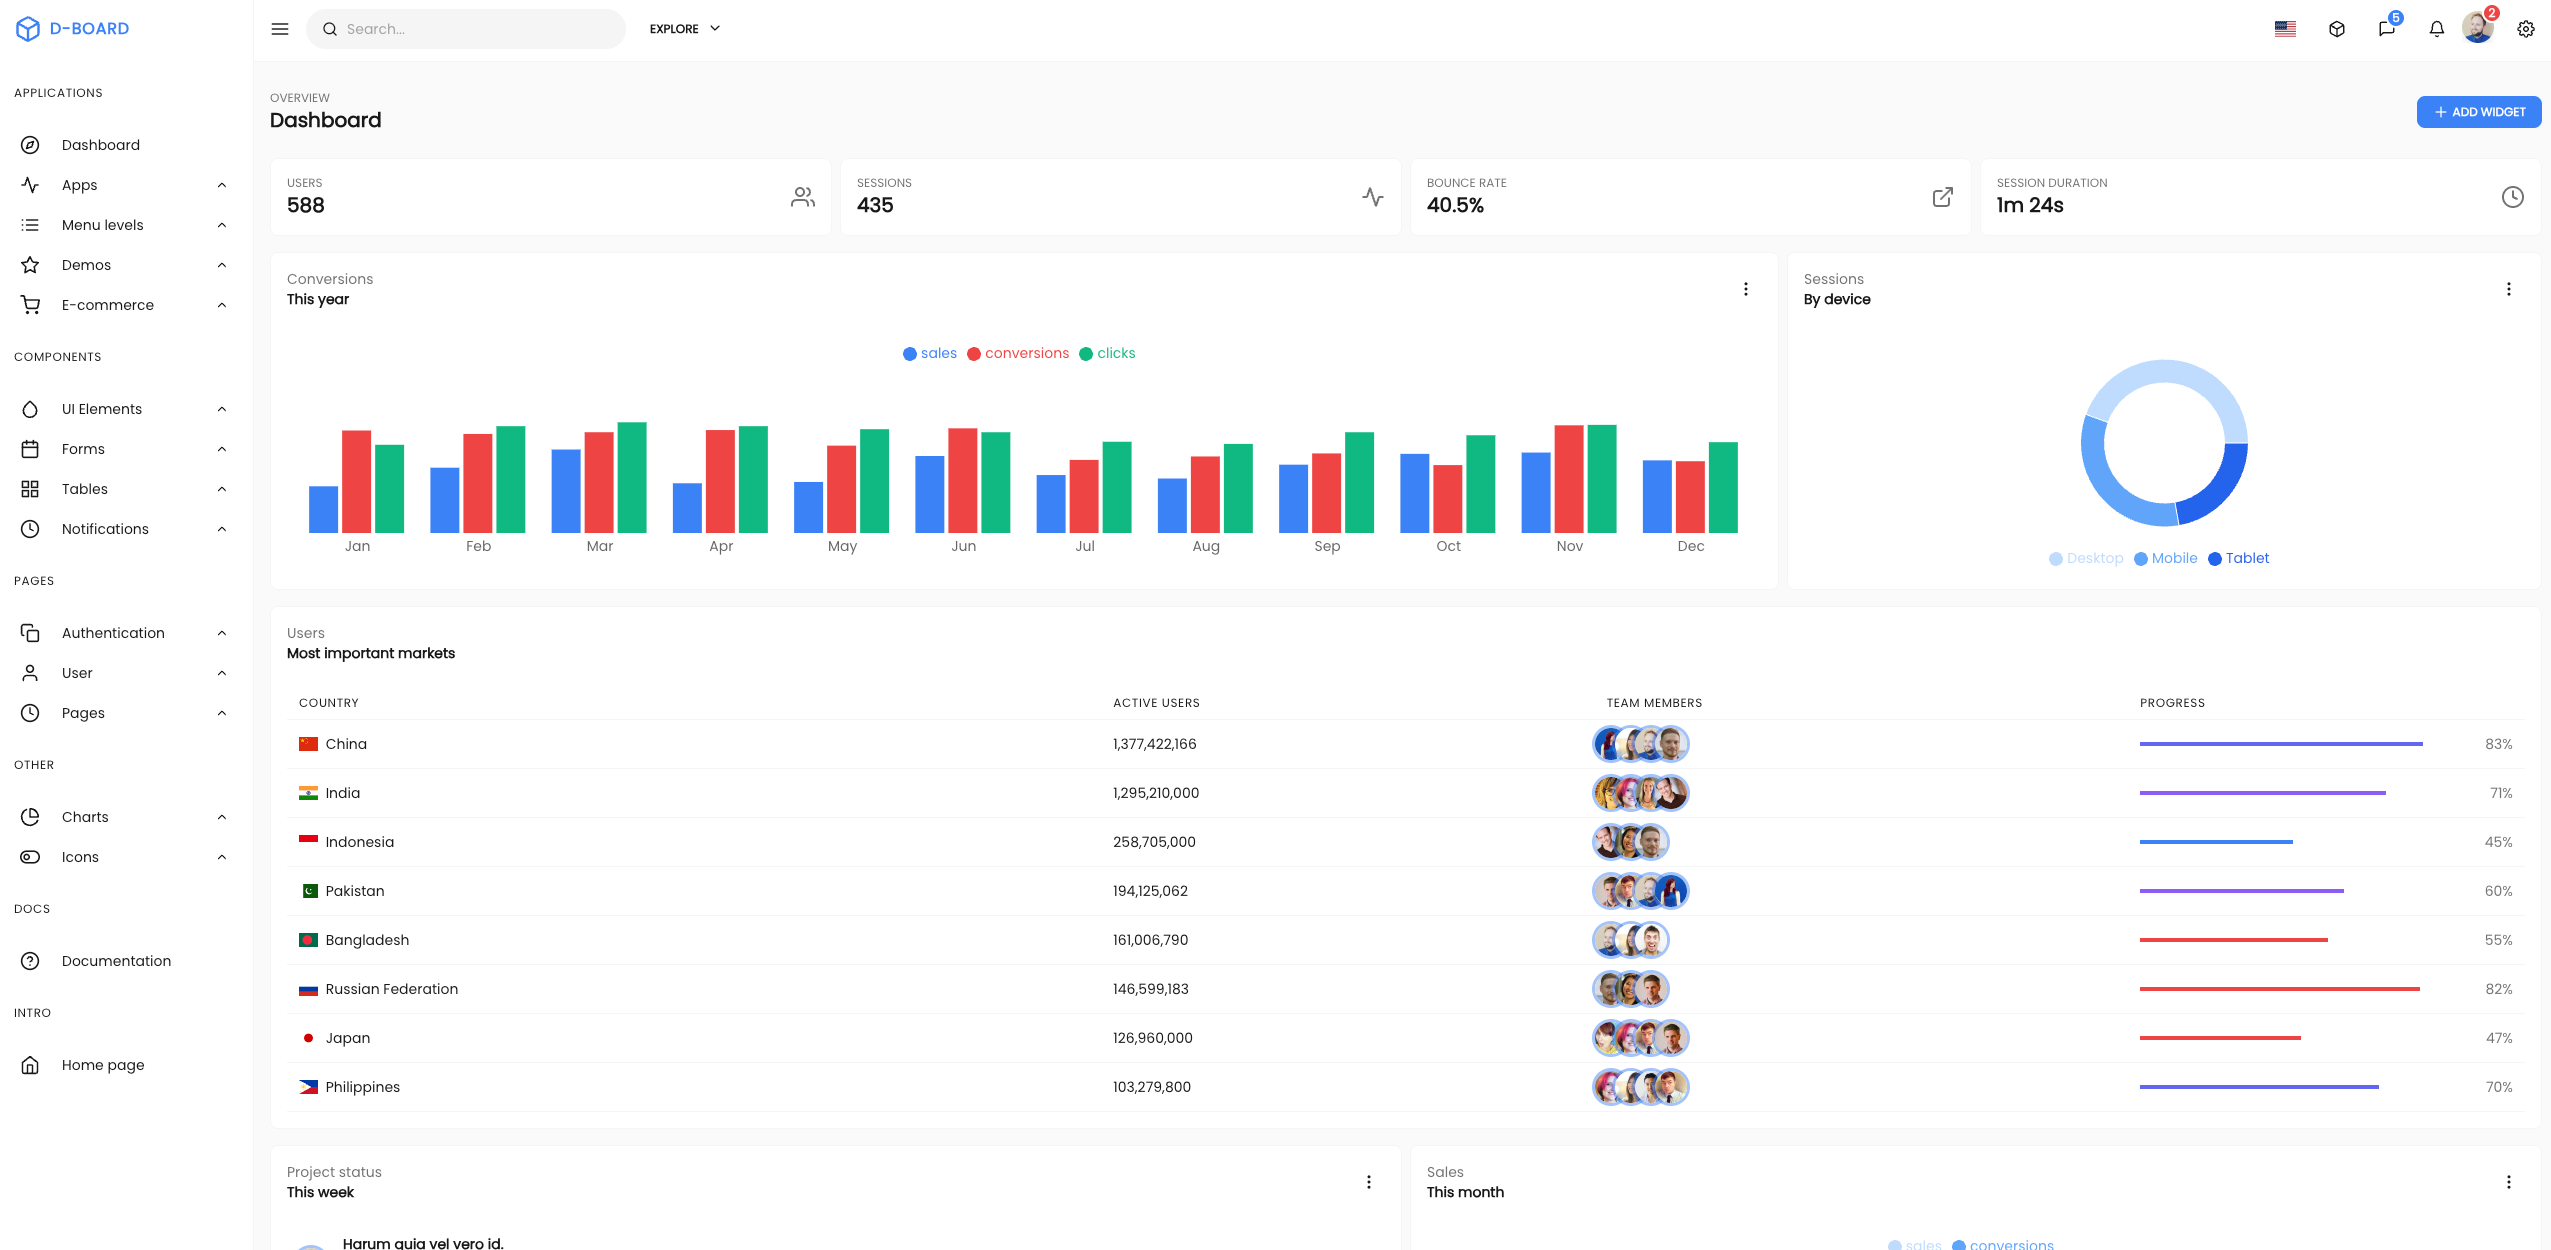Click the Demos star icon
Screen dimensions: 2551x1250
[x=30, y=265]
